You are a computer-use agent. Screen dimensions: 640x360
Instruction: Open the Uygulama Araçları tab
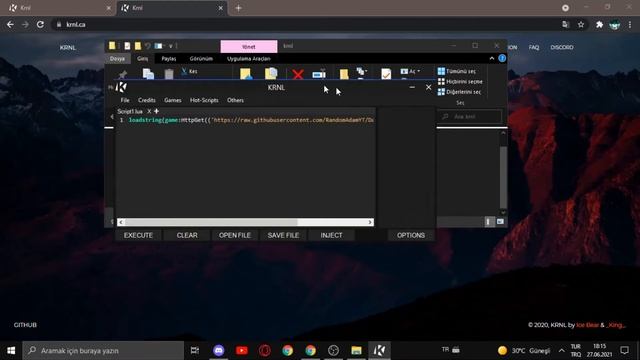[249, 59]
